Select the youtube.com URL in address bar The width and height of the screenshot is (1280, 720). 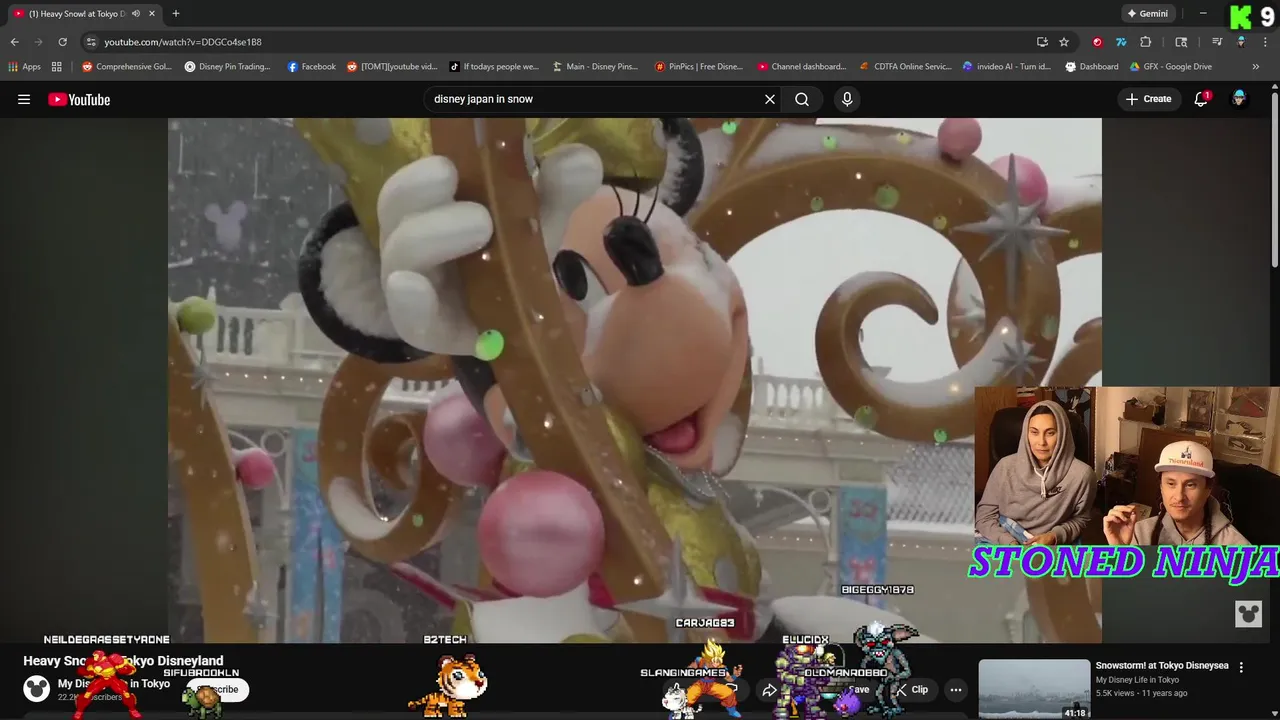183,42
